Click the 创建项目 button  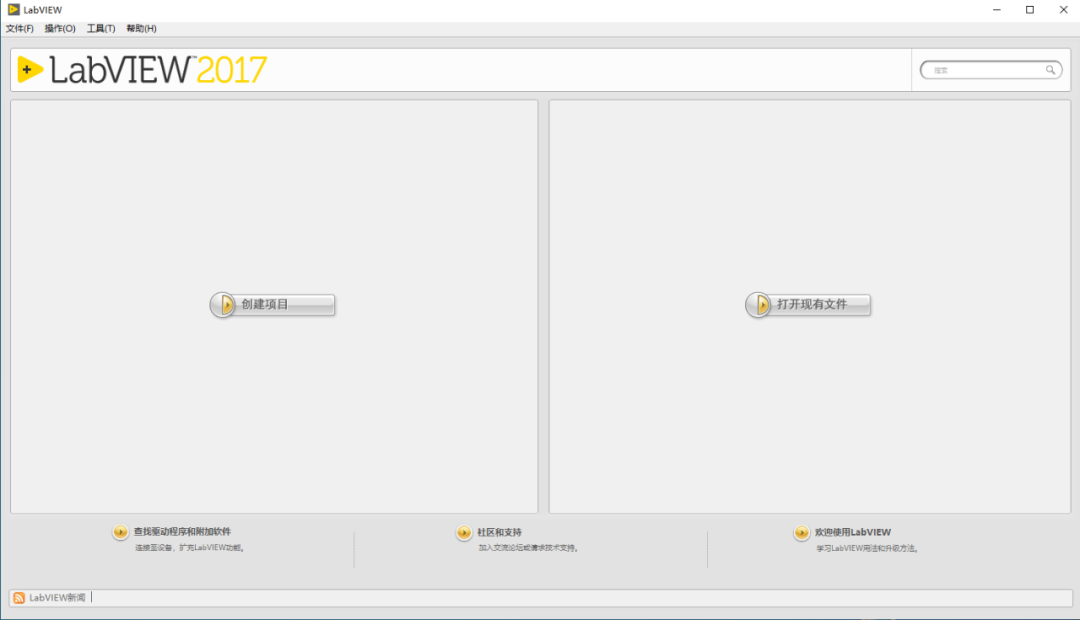click(273, 304)
